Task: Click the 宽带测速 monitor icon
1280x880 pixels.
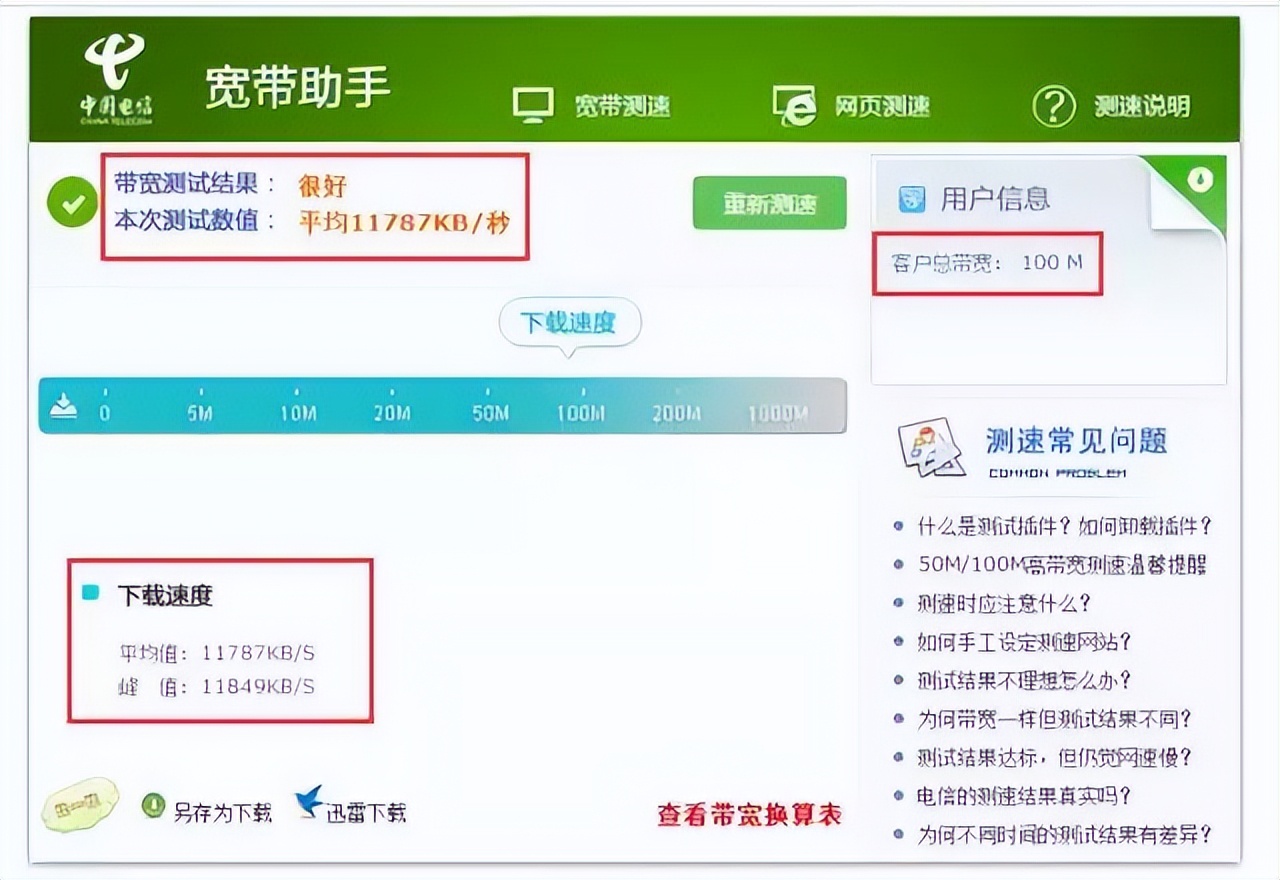Action: point(535,100)
